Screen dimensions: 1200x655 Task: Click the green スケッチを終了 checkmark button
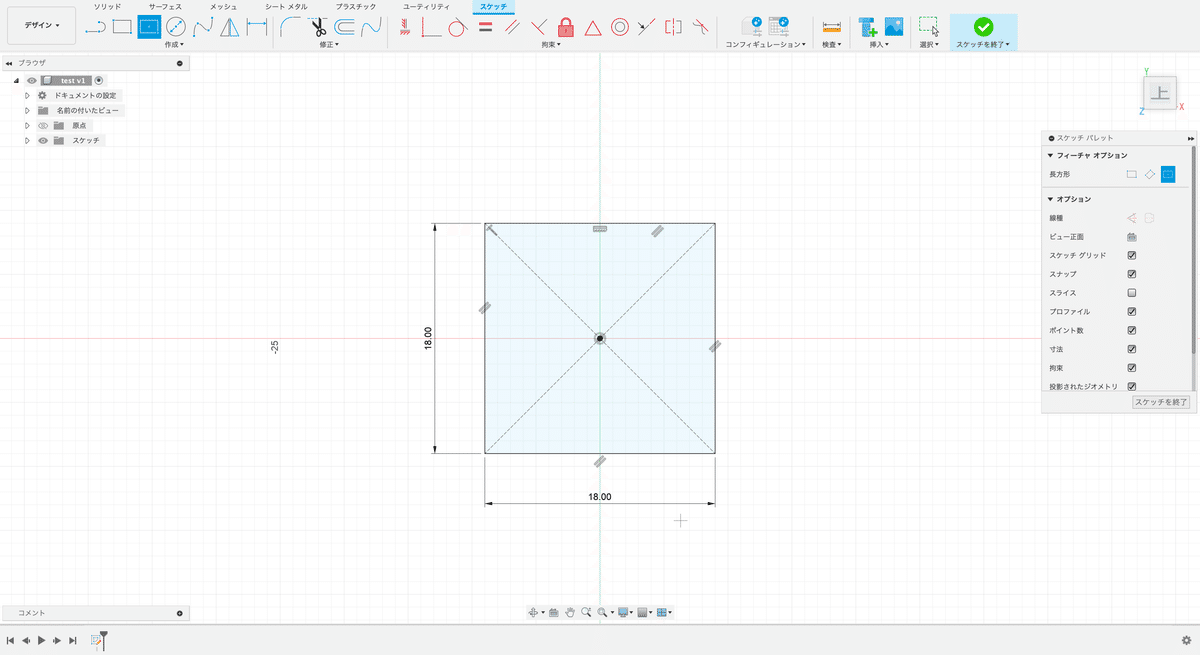click(x=983, y=27)
